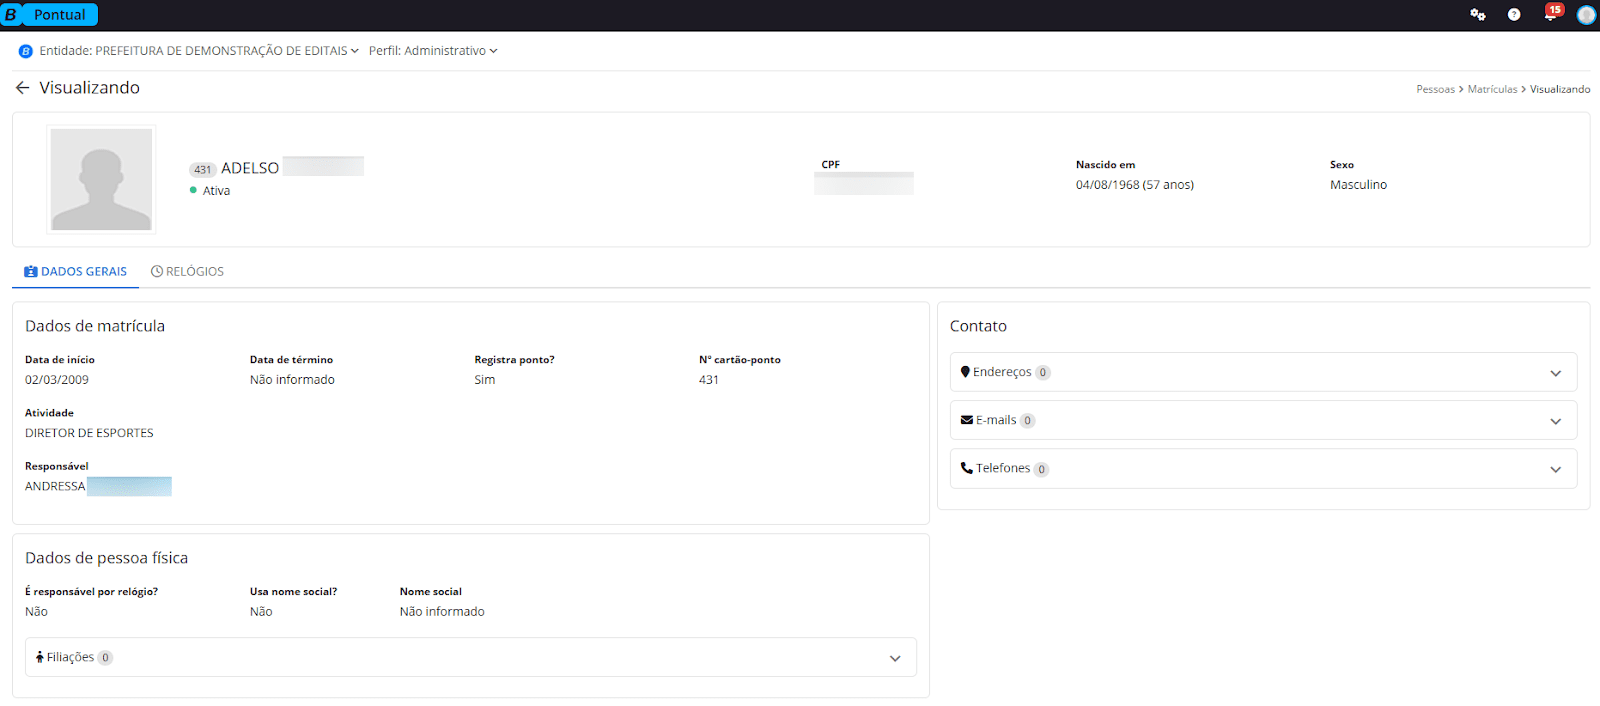The height and width of the screenshot is (706, 1600).
Task: Open the settings gears icon
Action: (x=1477, y=15)
